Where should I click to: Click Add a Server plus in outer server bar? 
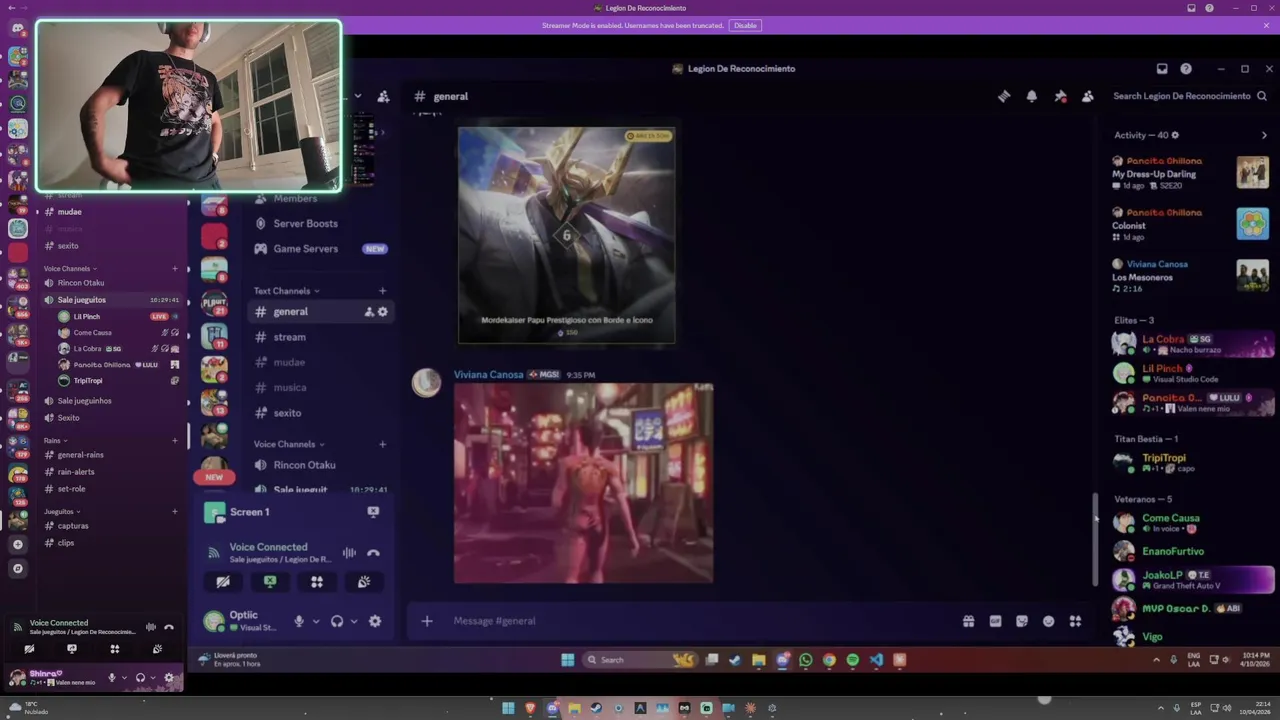[17, 545]
